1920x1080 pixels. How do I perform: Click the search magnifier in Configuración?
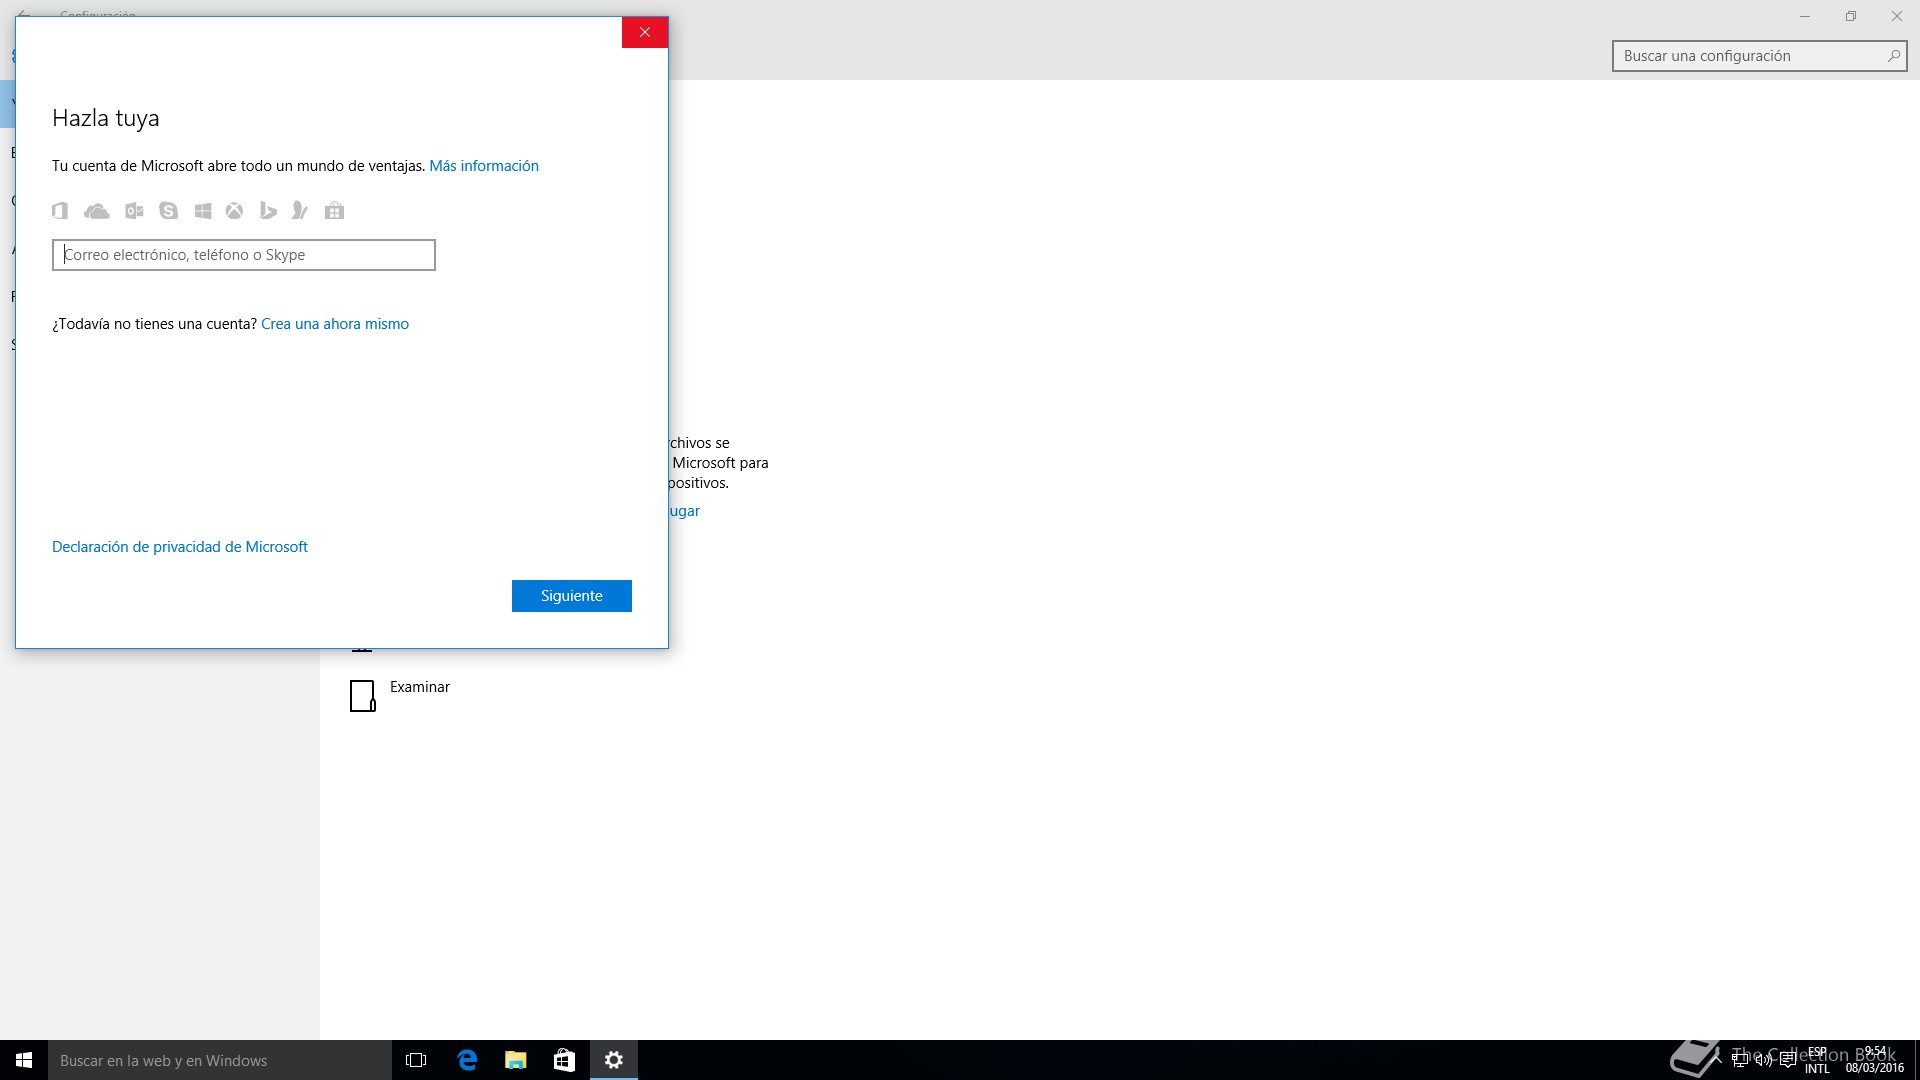1893,56
